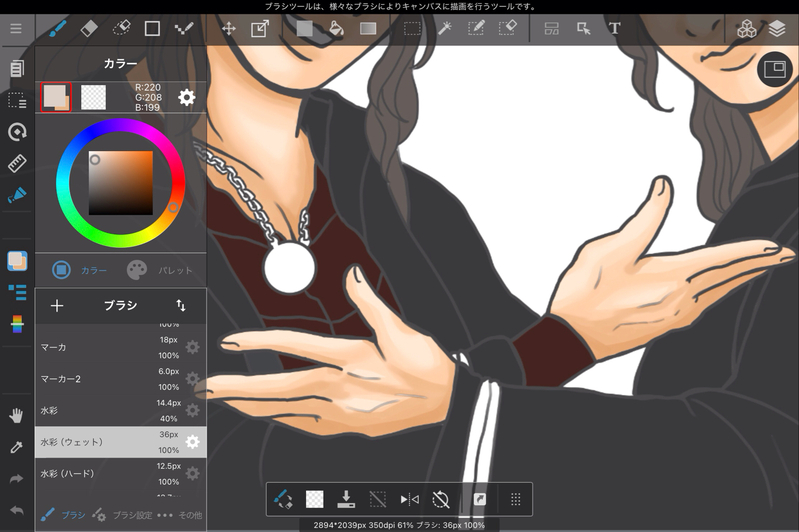Viewport: 799px width, 532px height.
Task: Switch to the パレット tab
Action: [x=159, y=270]
